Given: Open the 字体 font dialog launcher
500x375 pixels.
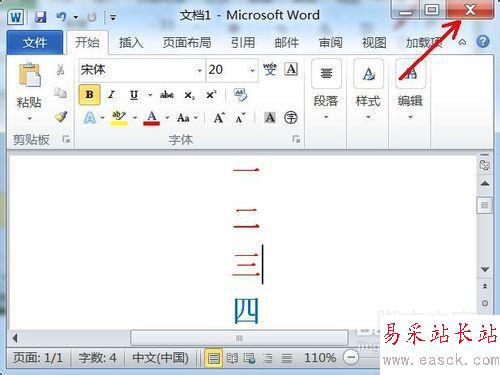Looking at the screenshot, I should coord(296,139).
